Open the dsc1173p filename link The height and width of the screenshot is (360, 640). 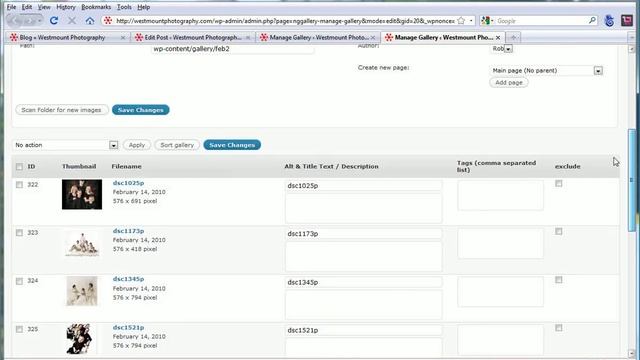128,231
